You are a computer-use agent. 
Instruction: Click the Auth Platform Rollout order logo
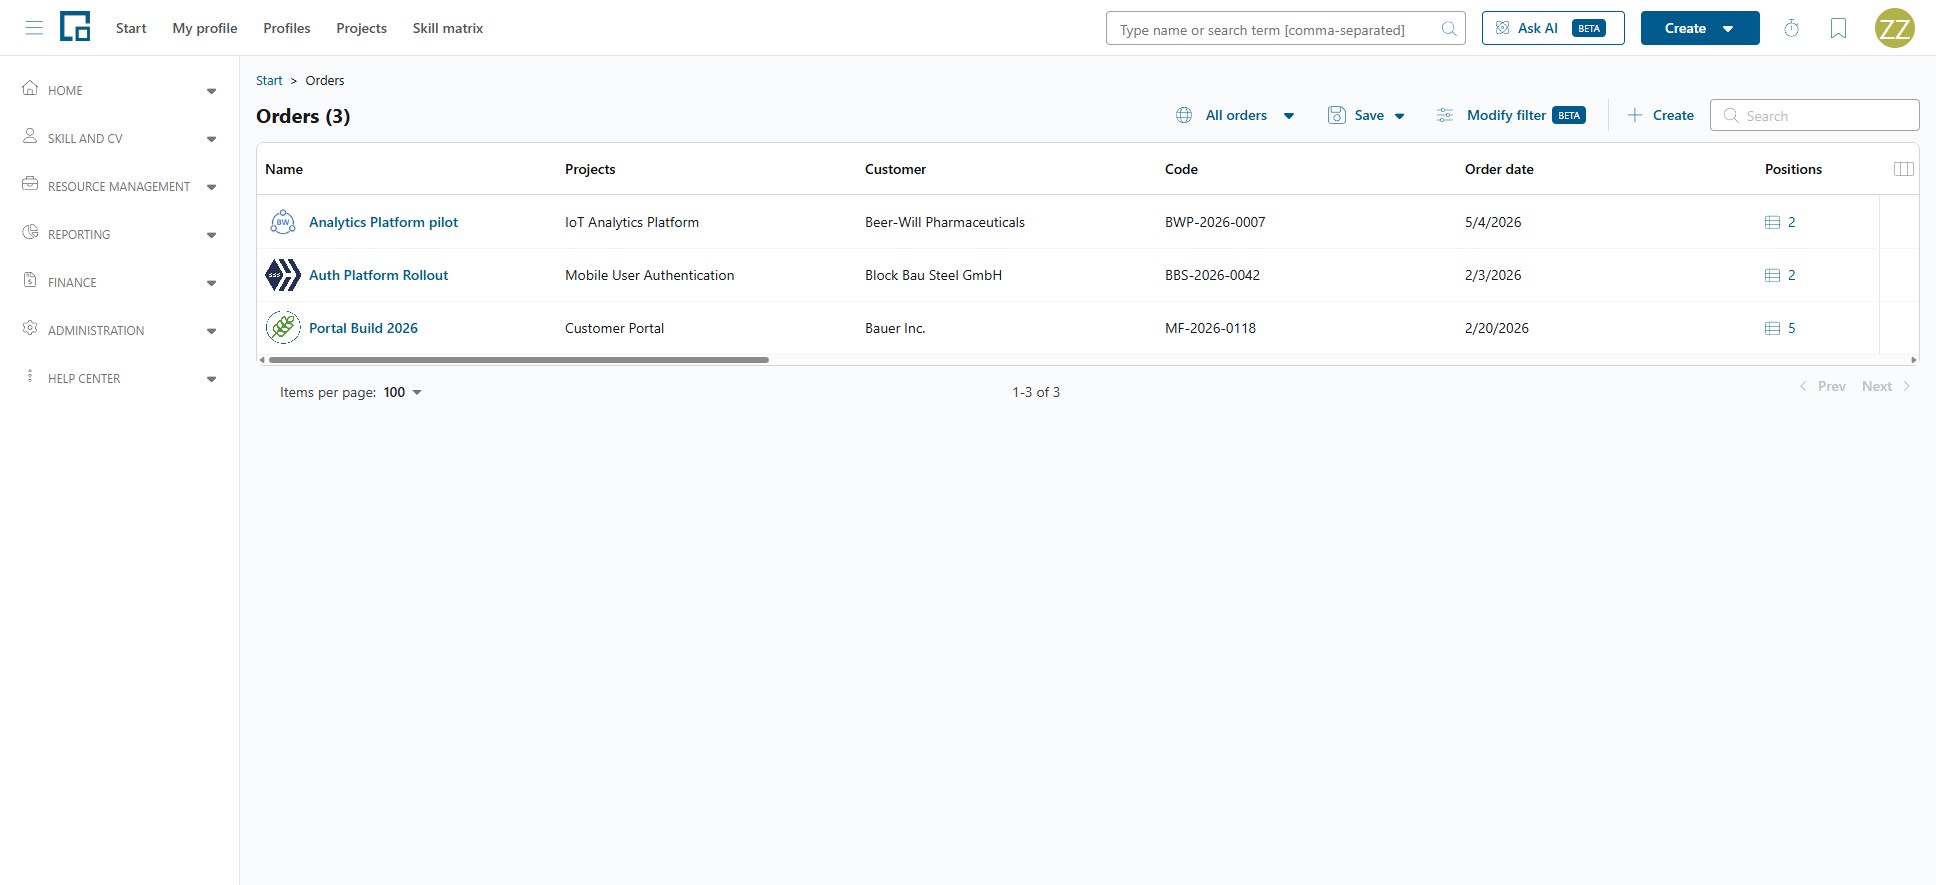(283, 275)
